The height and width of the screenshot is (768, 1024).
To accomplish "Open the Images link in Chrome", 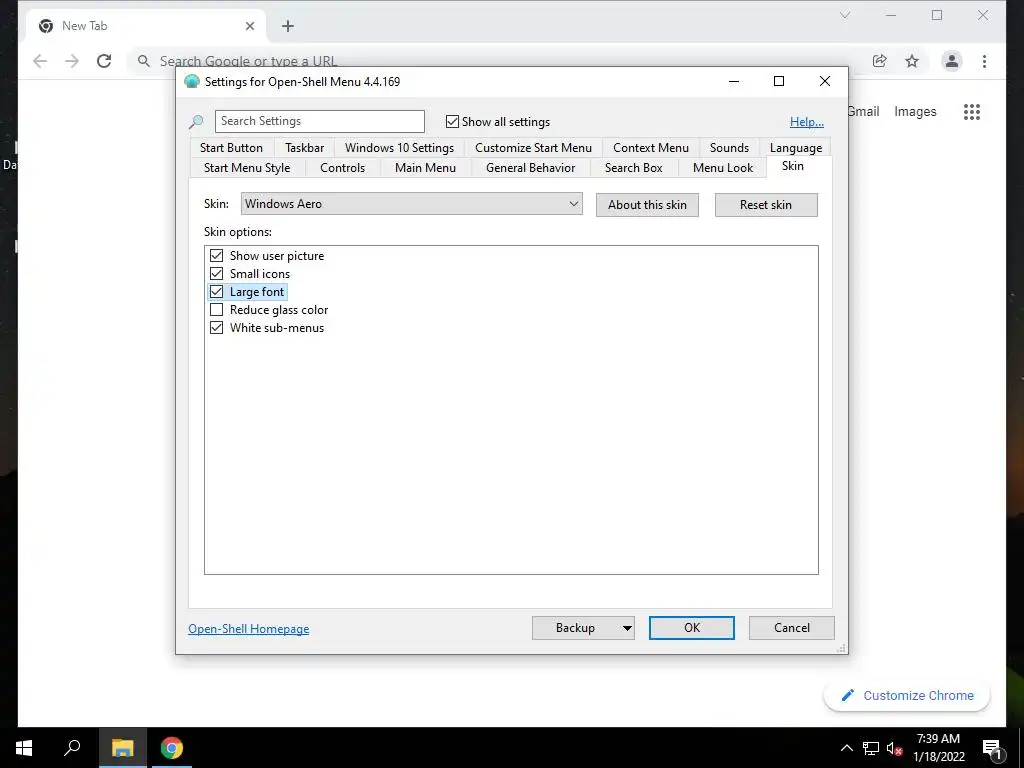I will click(x=915, y=112).
